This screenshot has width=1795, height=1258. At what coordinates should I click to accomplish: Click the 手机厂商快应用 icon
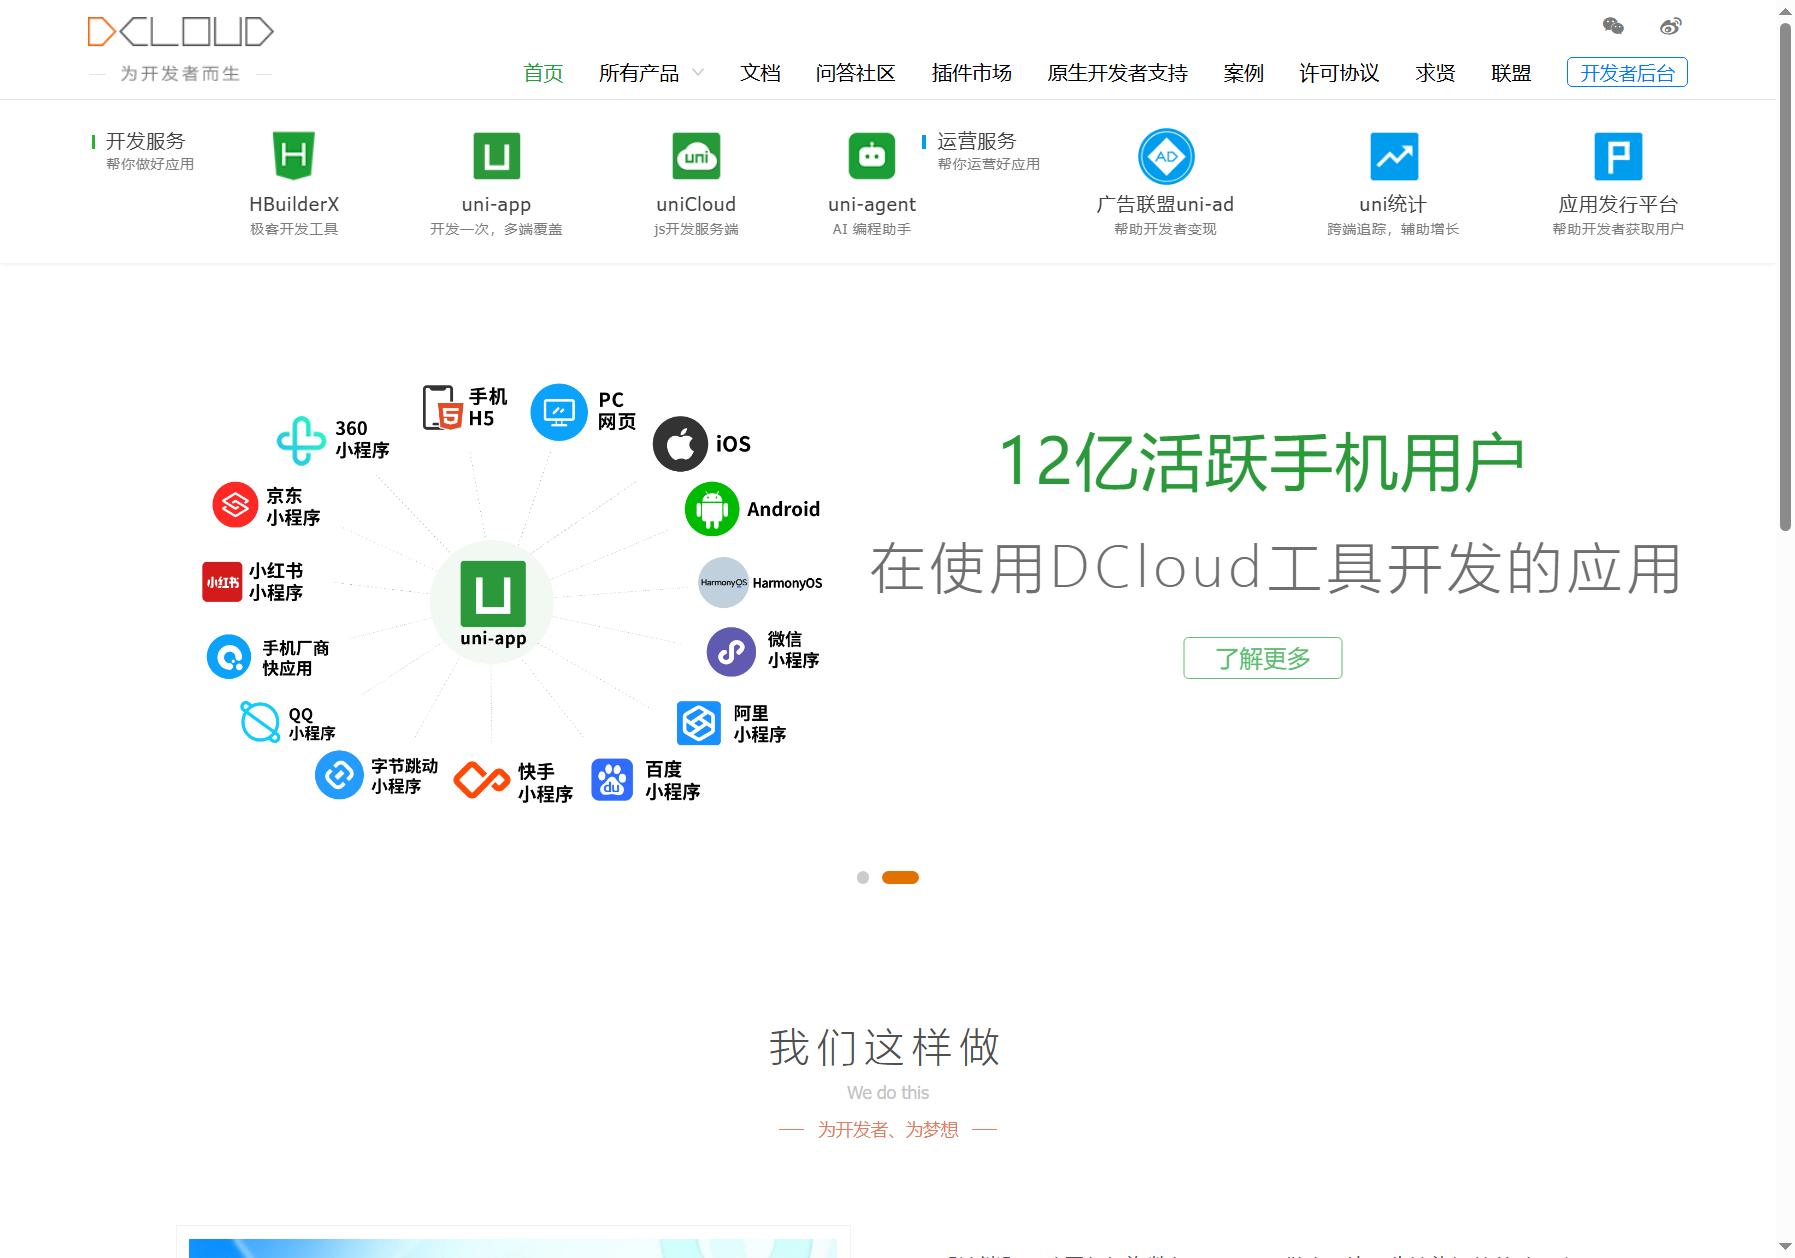point(229,657)
